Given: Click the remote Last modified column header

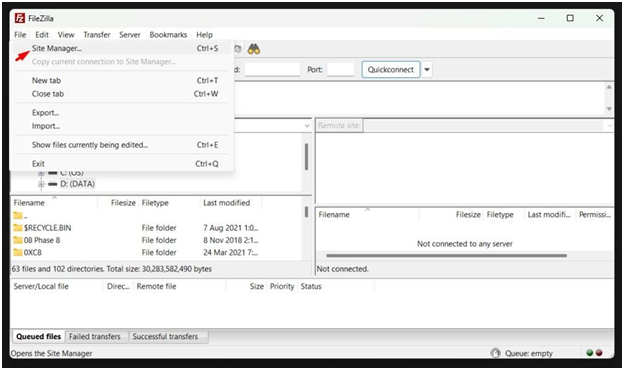Looking at the screenshot, I should point(550,215).
